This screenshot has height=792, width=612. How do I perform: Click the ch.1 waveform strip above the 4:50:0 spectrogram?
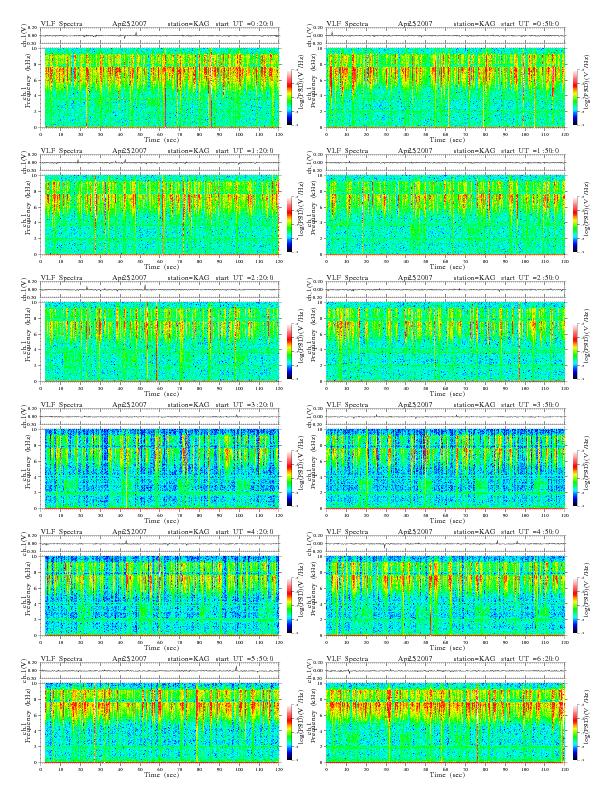445,544
